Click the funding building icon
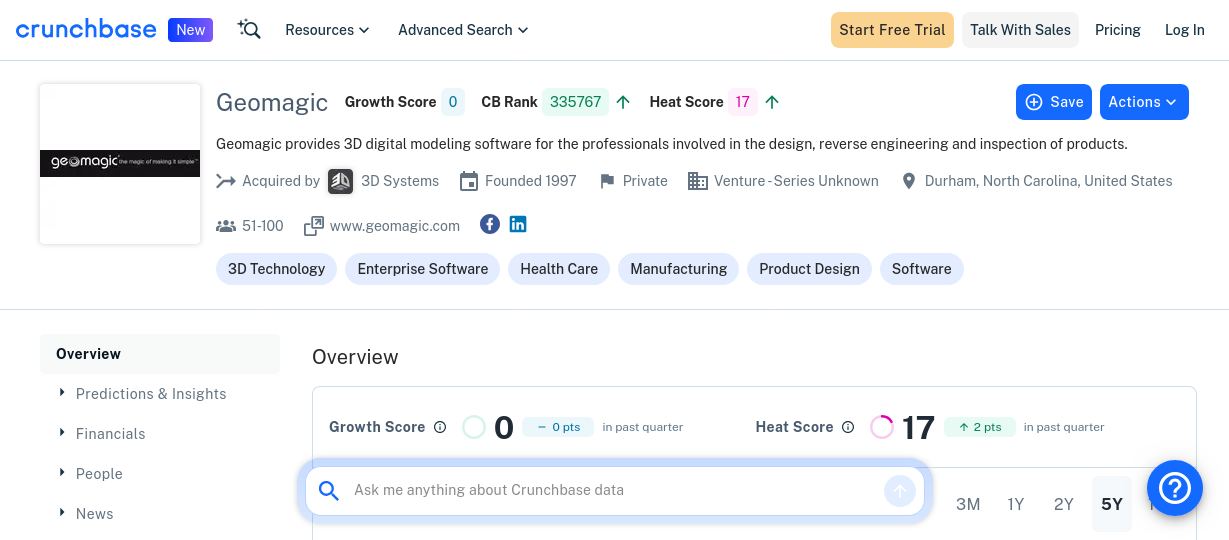The width and height of the screenshot is (1229, 540). pos(698,181)
